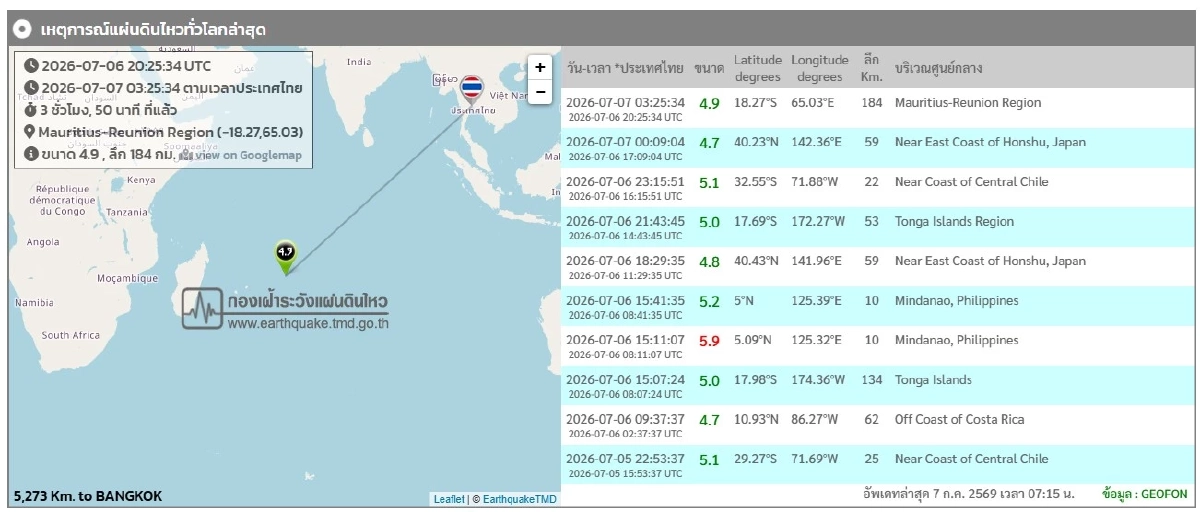Select the Off Coast of Costa Rica row
1200x512 pixels.
(x=878, y=425)
